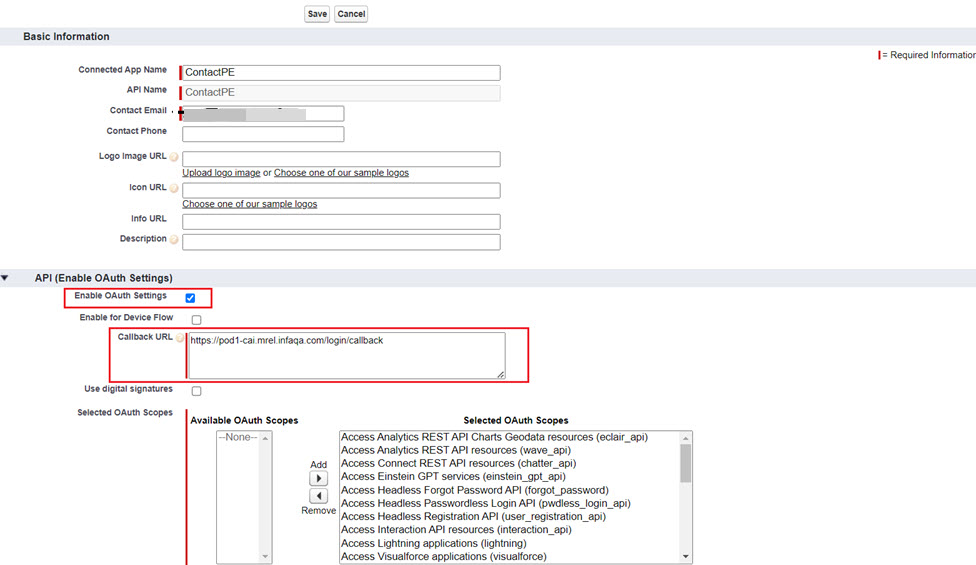Select the eclair_api scope entry
This screenshot has height=565, width=976.
pyautogui.click(x=494, y=437)
